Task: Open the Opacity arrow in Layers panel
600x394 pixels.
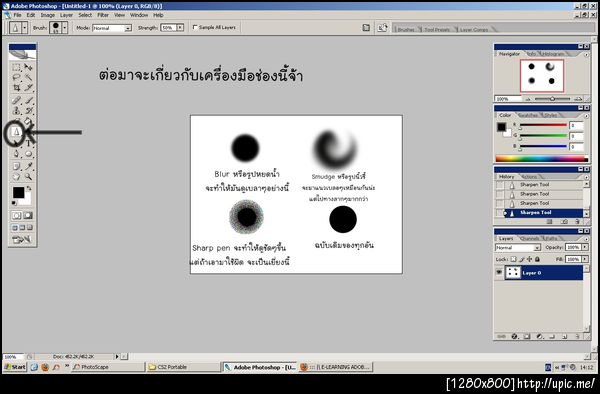Action: (x=585, y=247)
